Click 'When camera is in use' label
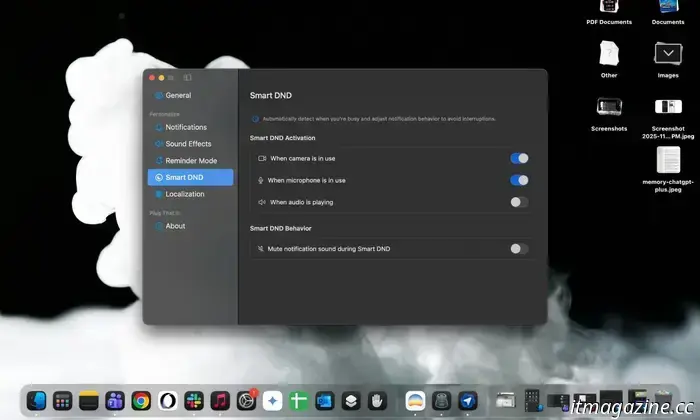Viewport: 700px width, 420px height. click(303, 158)
